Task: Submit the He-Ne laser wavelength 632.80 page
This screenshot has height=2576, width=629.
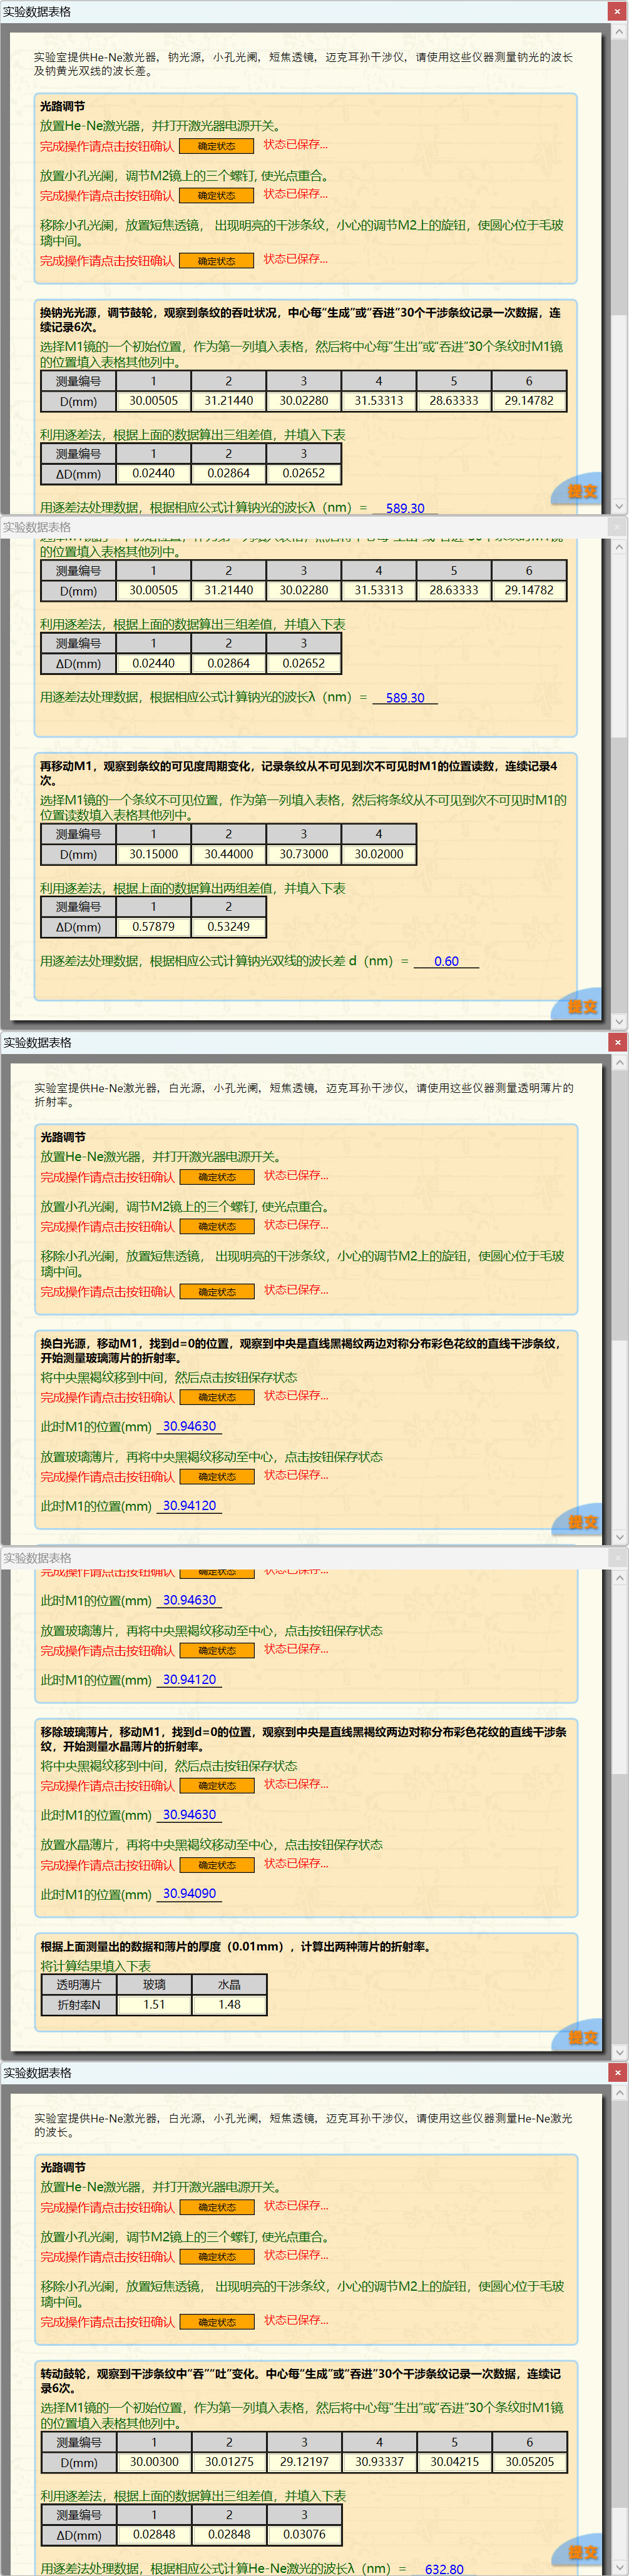Action: click(x=582, y=2552)
